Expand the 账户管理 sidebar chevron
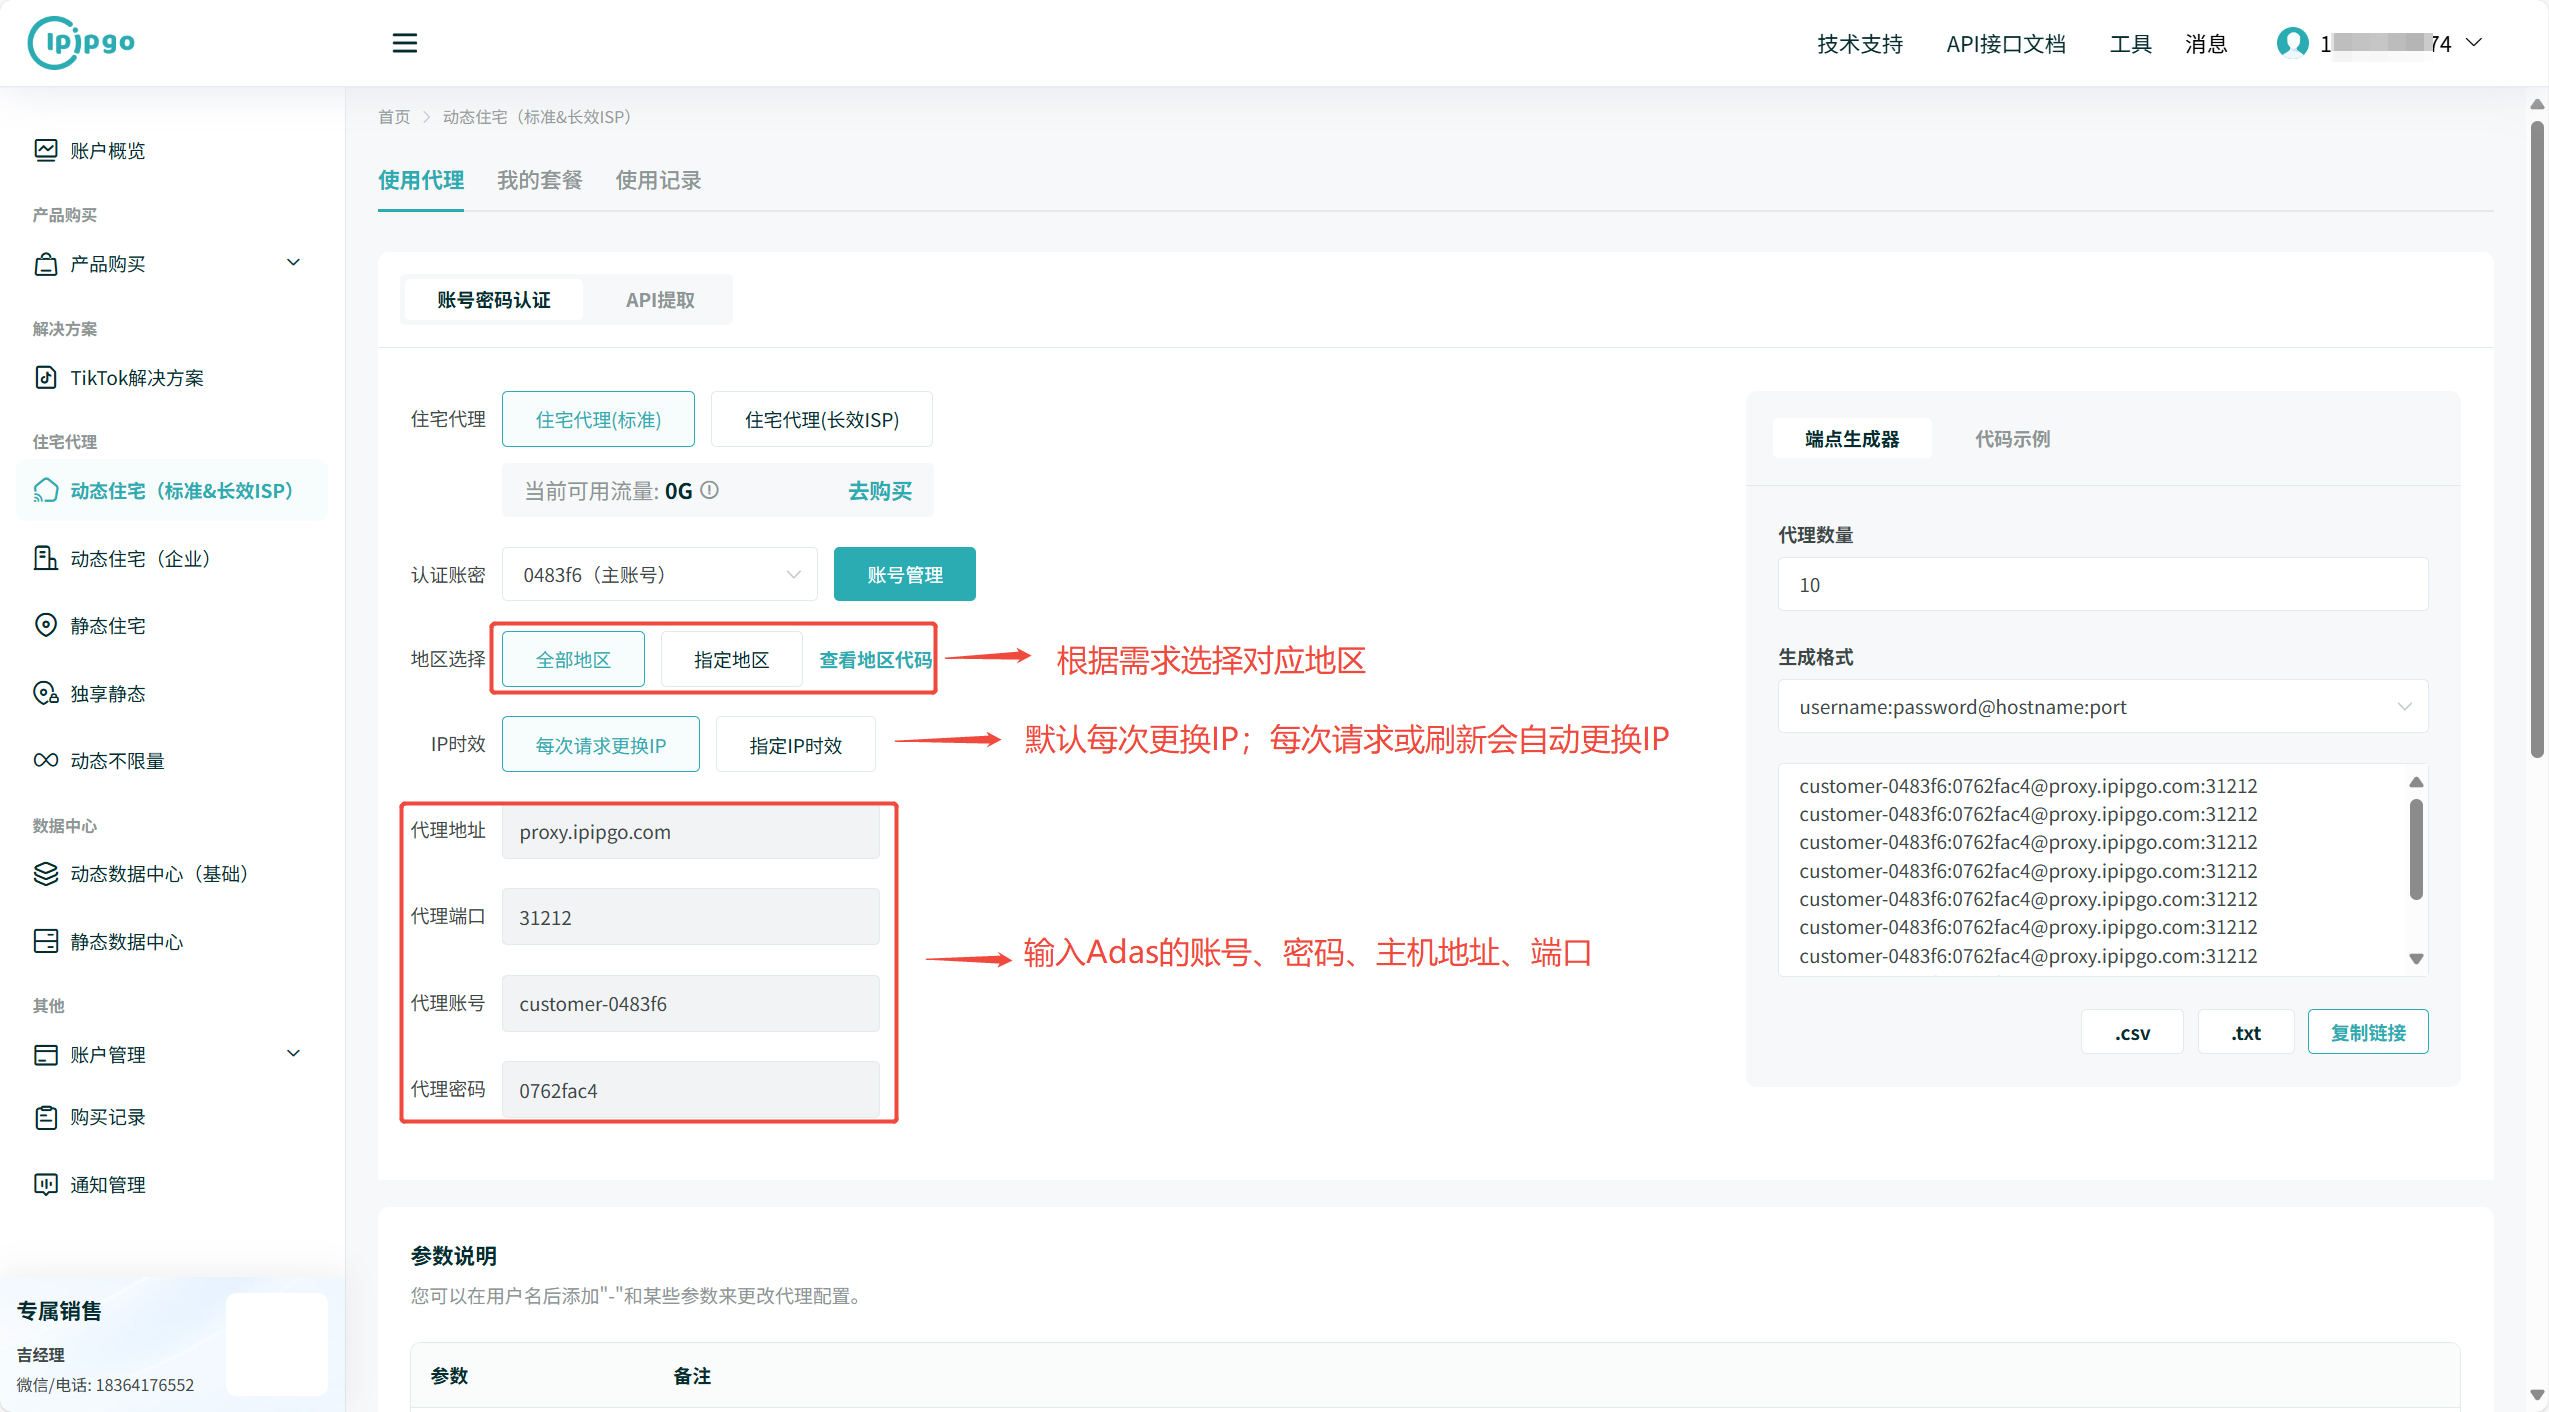Viewport: 2549px width, 1412px height. pyautogui.click(x=293, y=1054)
